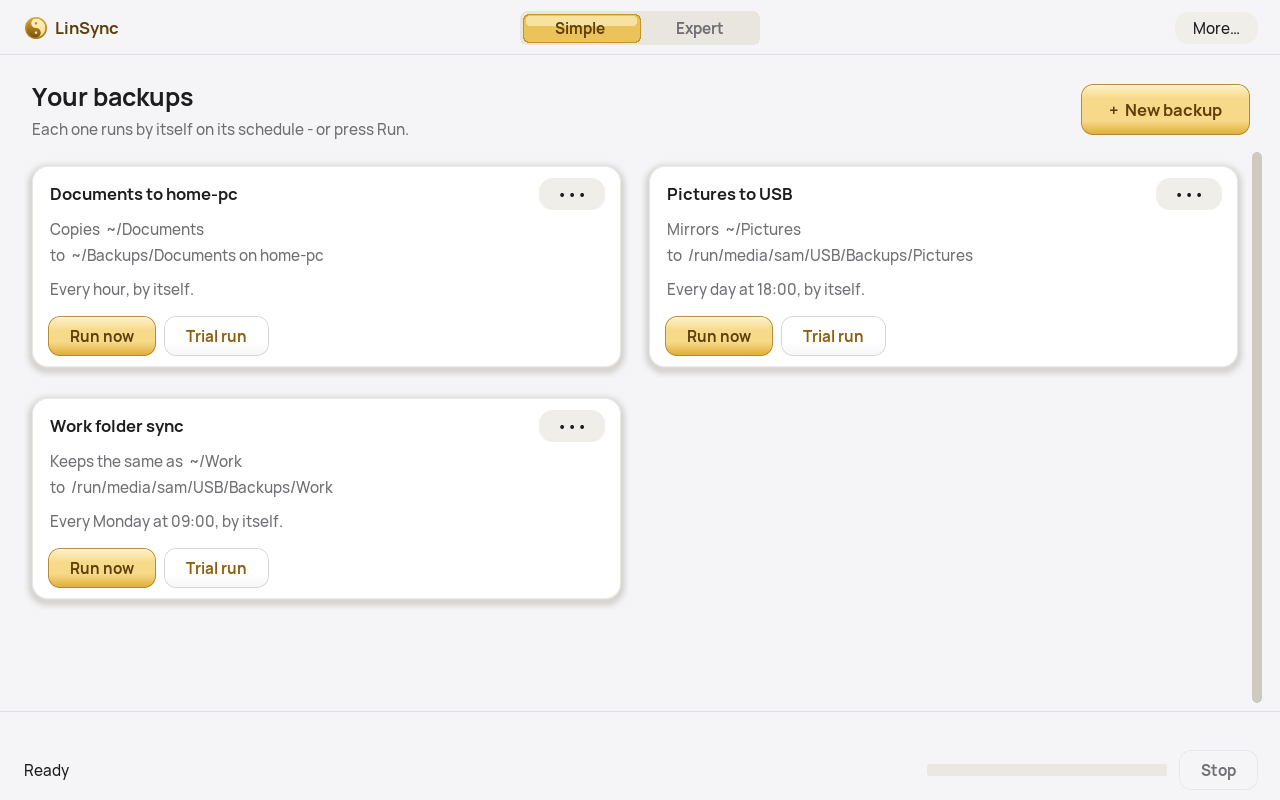The image size is (1280, 800).
Task: Open the three-dot menu for Work folder sync
Action: pyautogui.click(x=572, y=426)
